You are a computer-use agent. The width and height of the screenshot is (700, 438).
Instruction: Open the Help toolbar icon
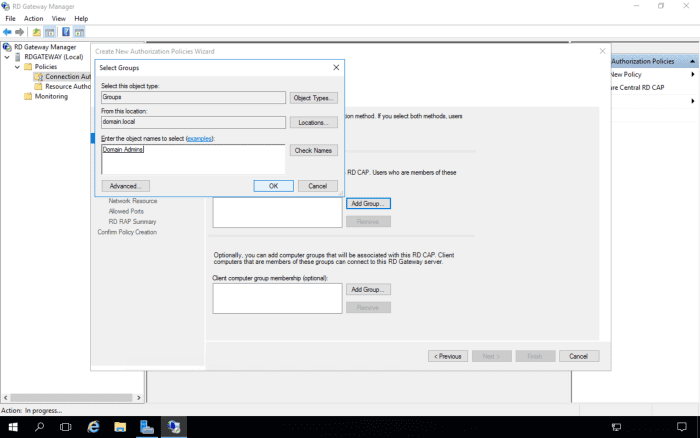point(66,32)
